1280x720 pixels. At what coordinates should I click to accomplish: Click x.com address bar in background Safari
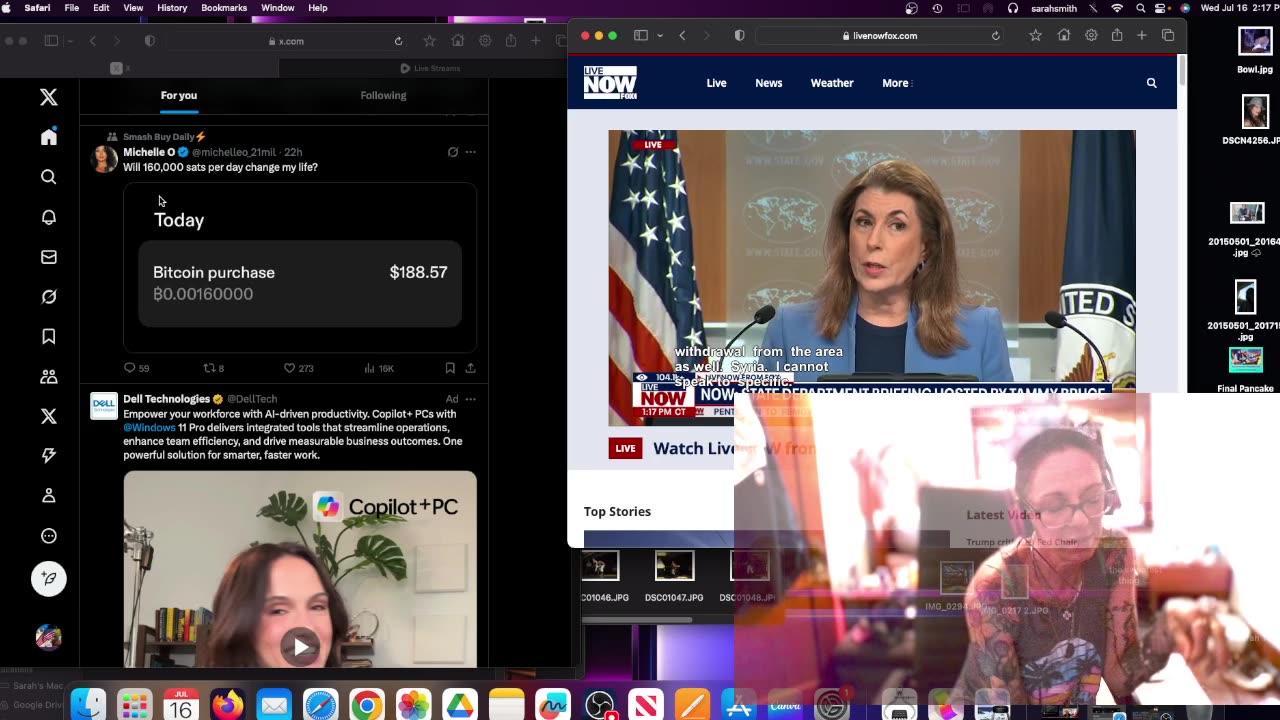coord(285,41)
